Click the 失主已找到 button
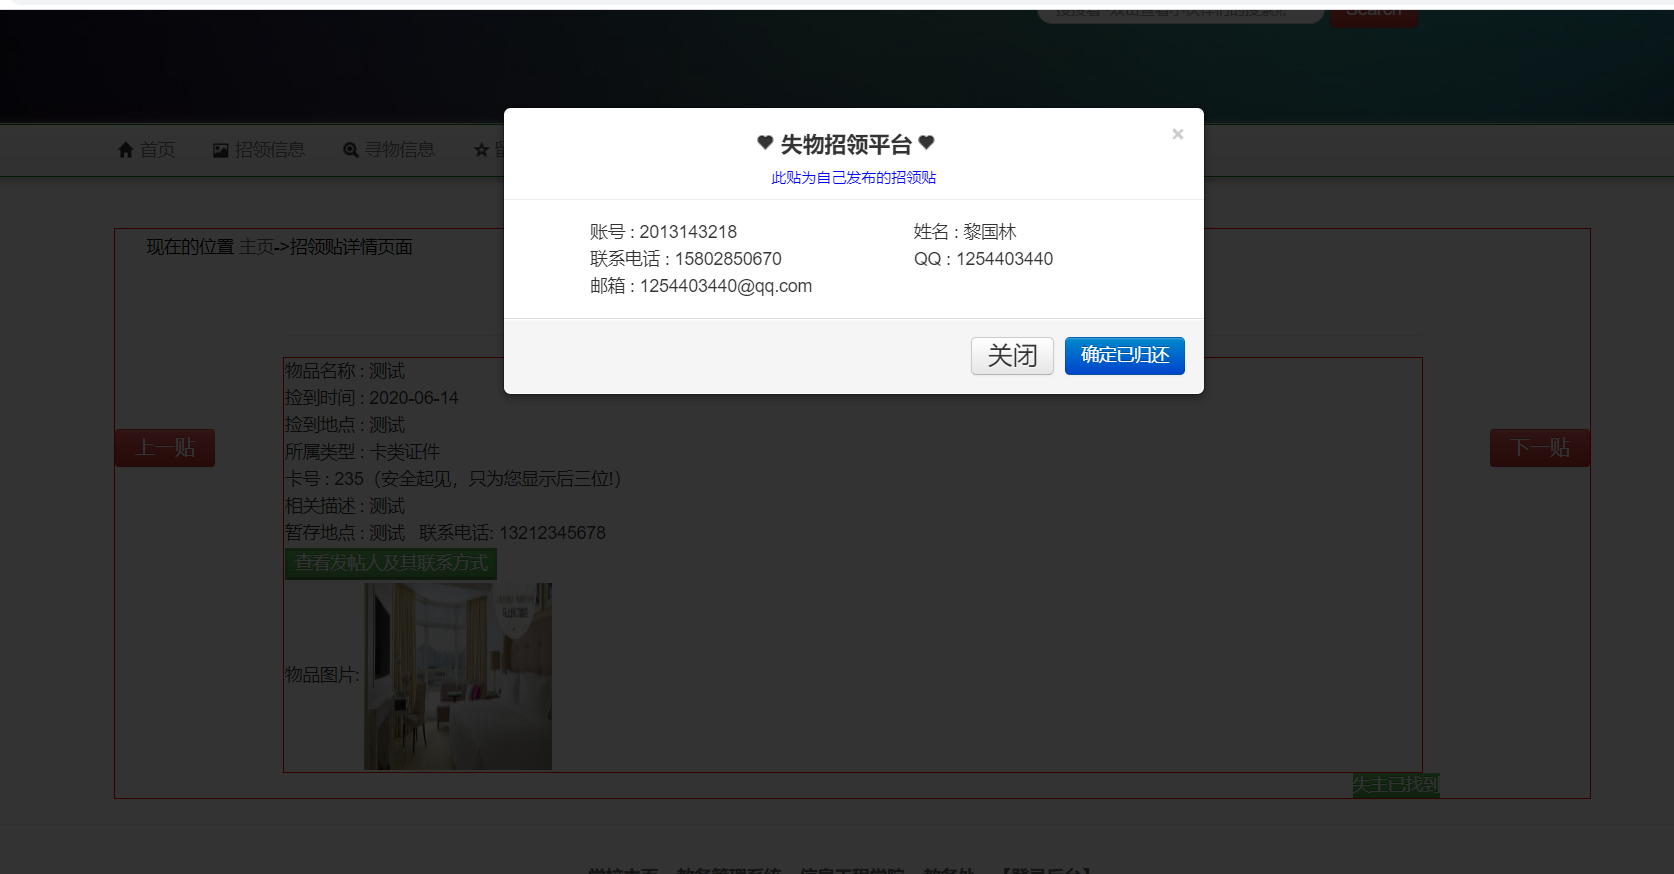This screenshot has width=1674, height=874. tap(1396, 785)
